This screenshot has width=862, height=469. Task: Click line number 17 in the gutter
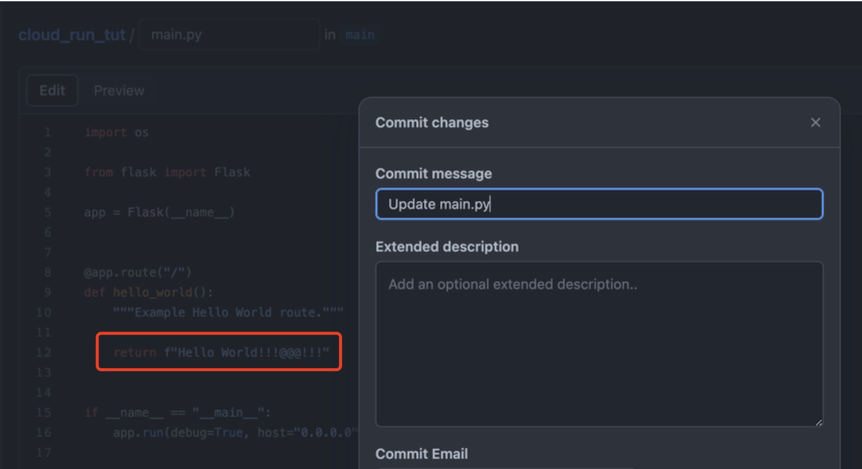[x=43, y=453]
